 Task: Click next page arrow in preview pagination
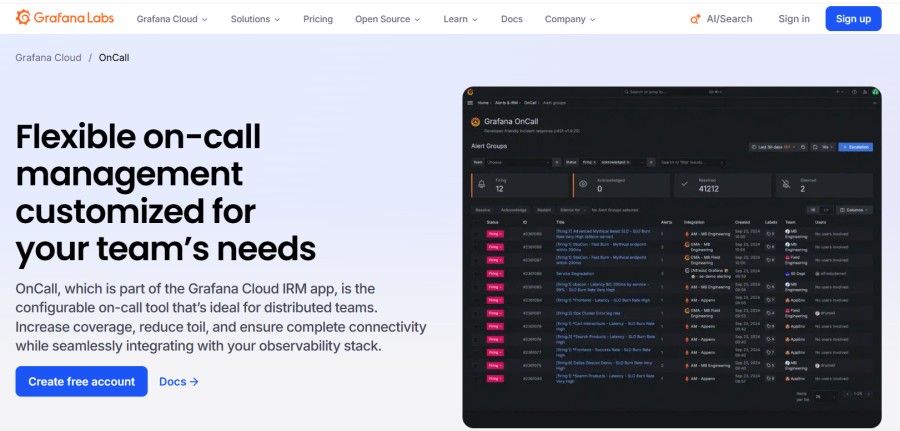(868, 394)
